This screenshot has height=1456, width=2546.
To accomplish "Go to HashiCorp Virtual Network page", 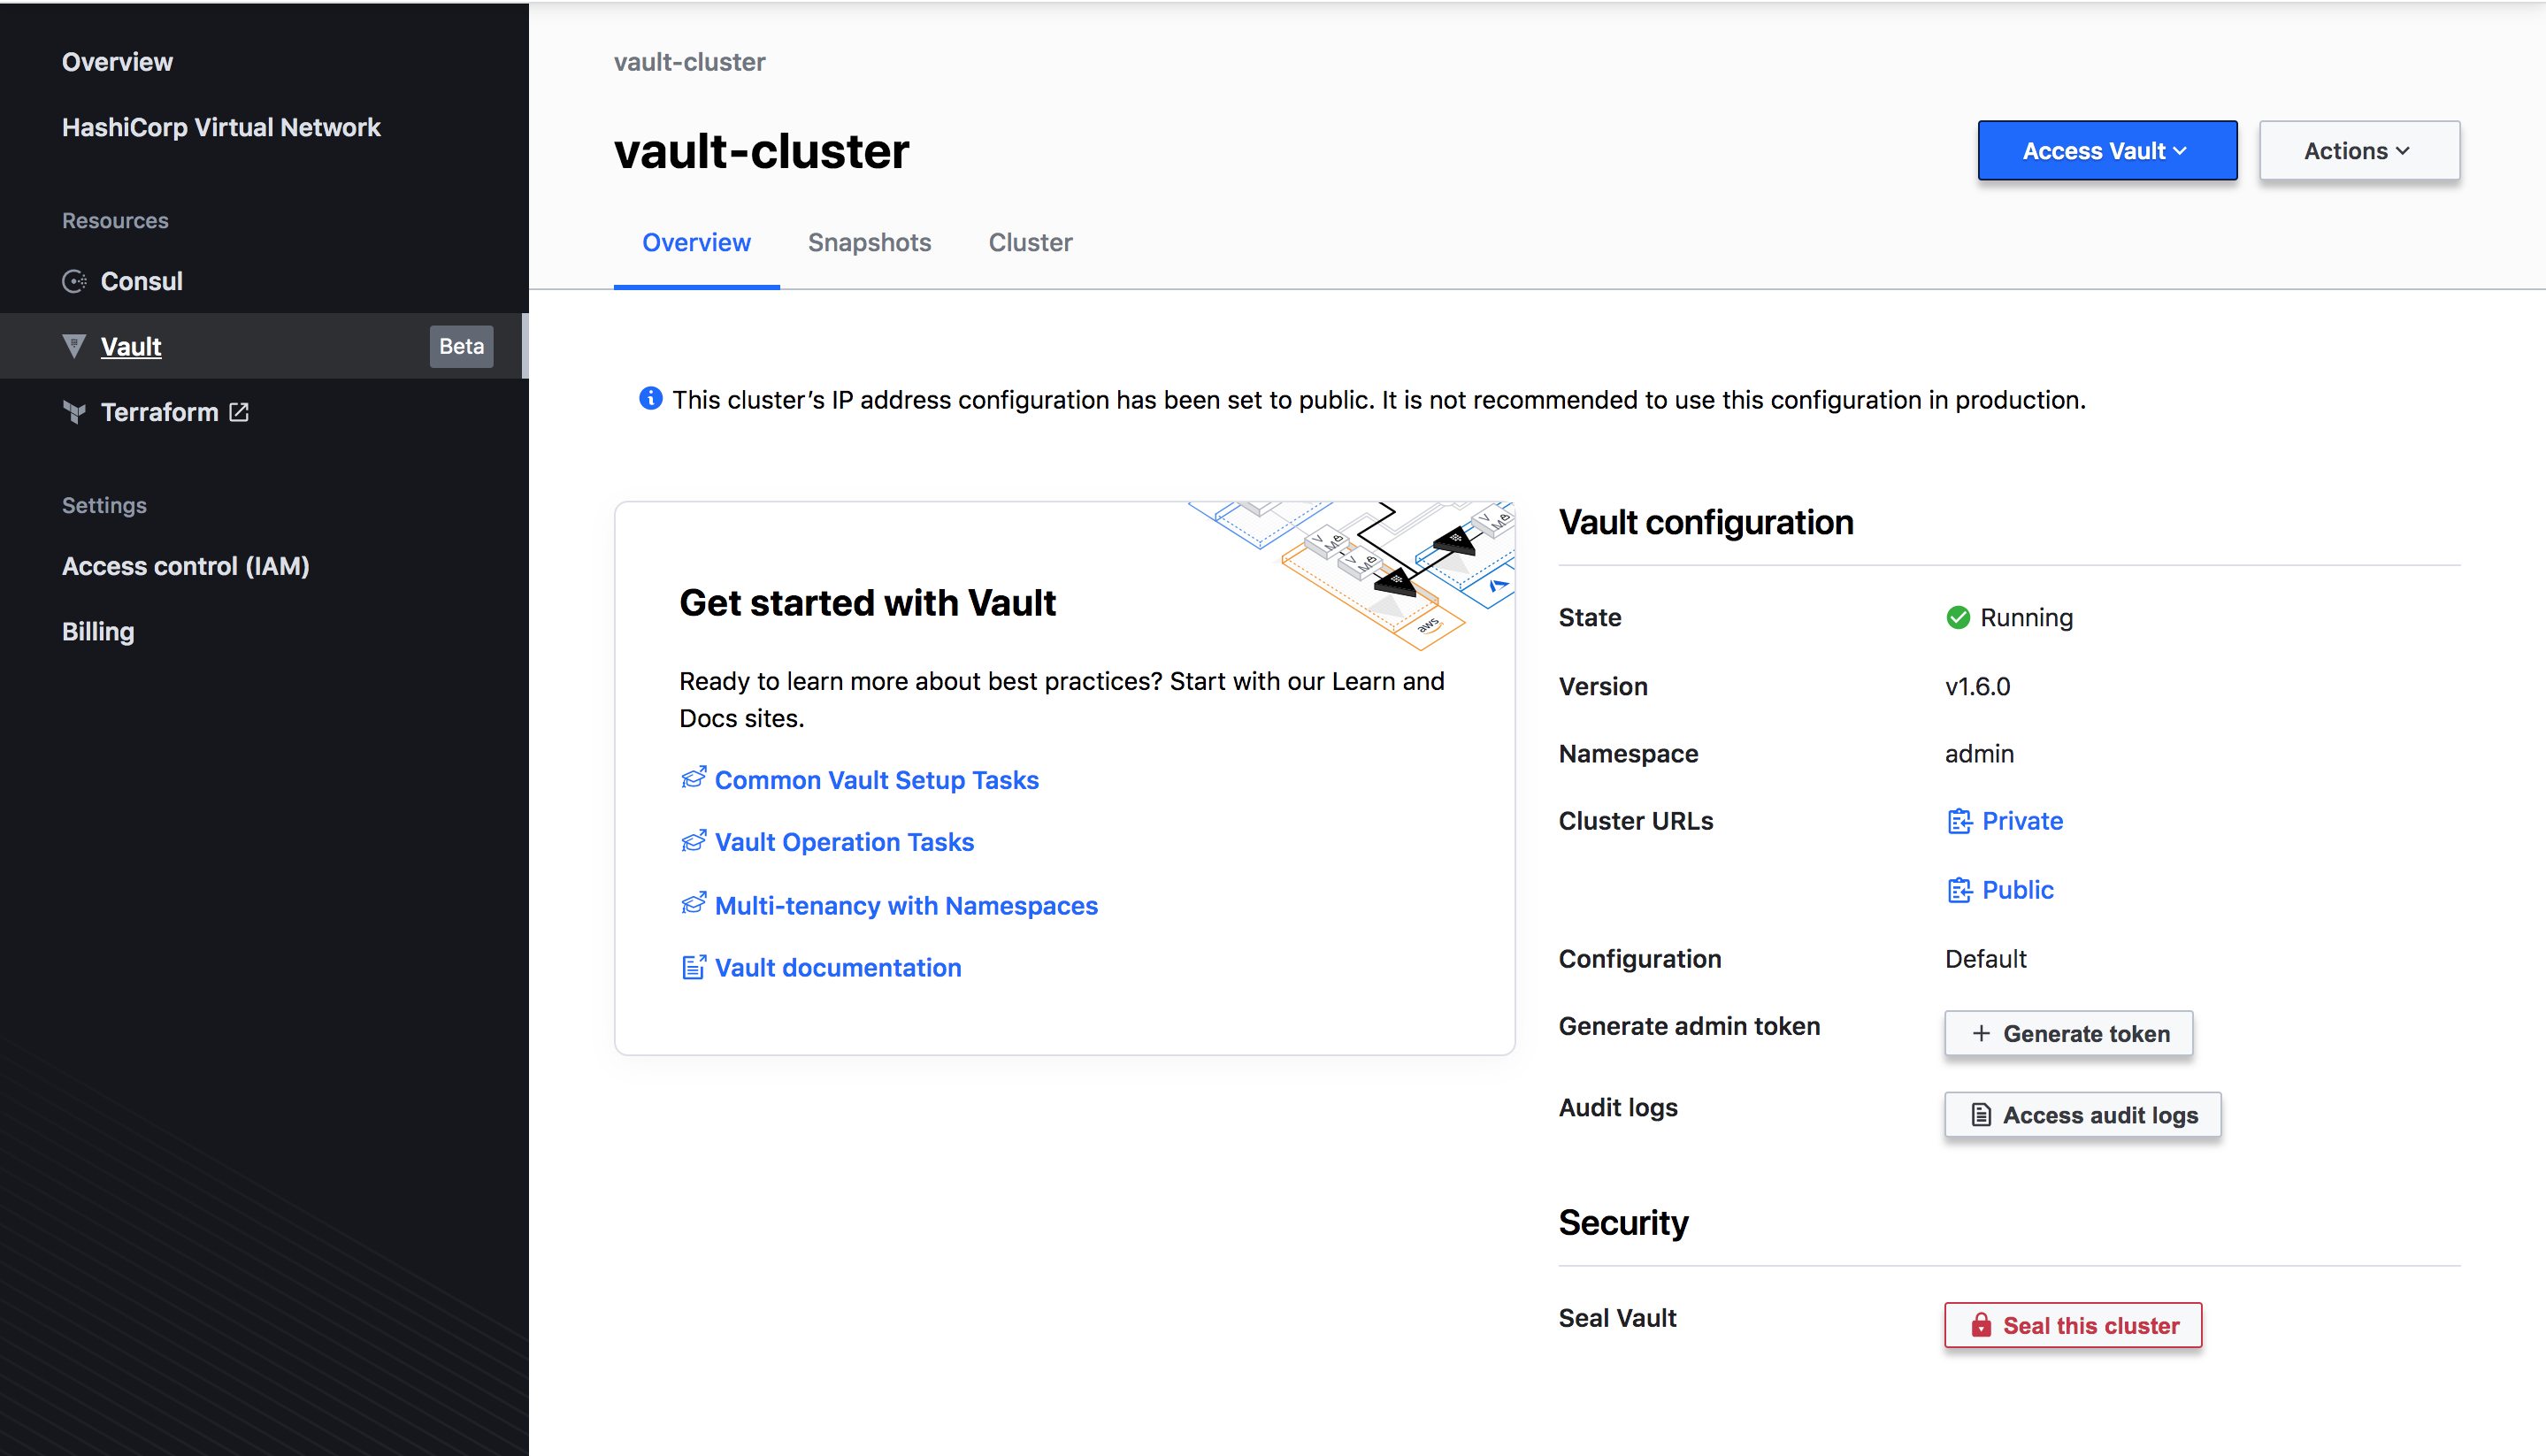I will coord(221,127).
